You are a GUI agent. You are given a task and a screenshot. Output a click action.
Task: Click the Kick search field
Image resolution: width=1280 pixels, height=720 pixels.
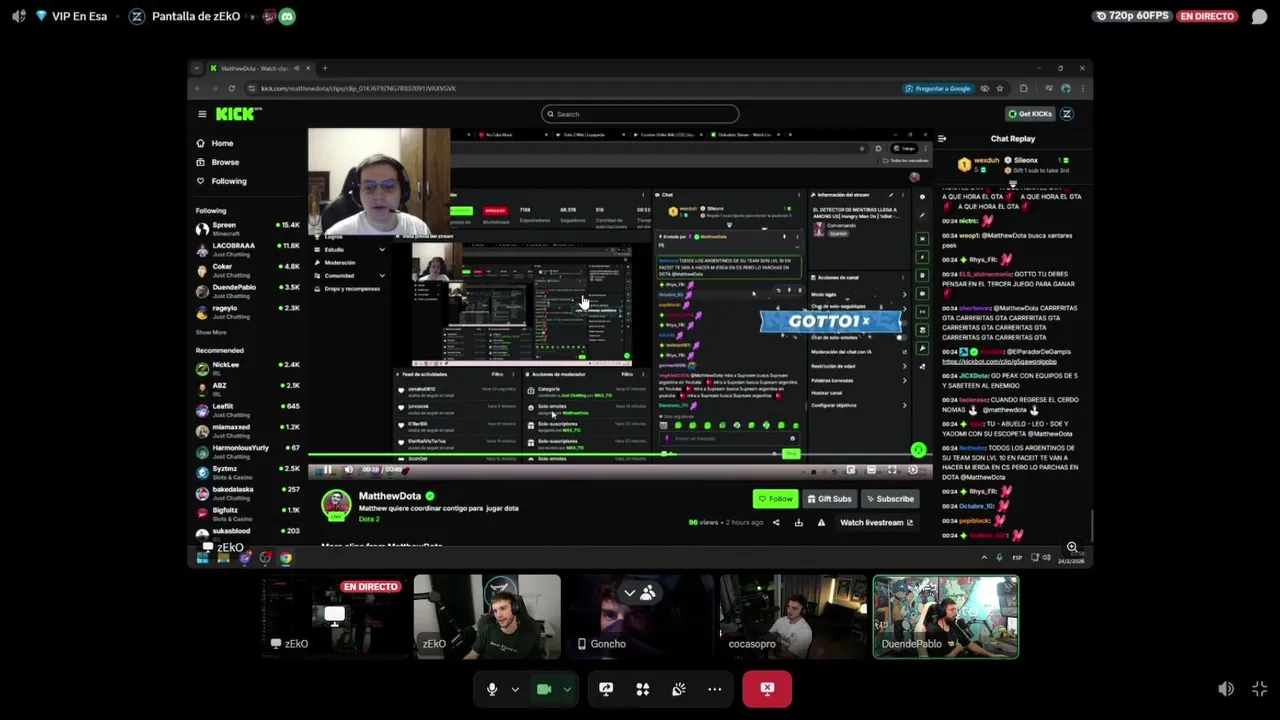640,114
